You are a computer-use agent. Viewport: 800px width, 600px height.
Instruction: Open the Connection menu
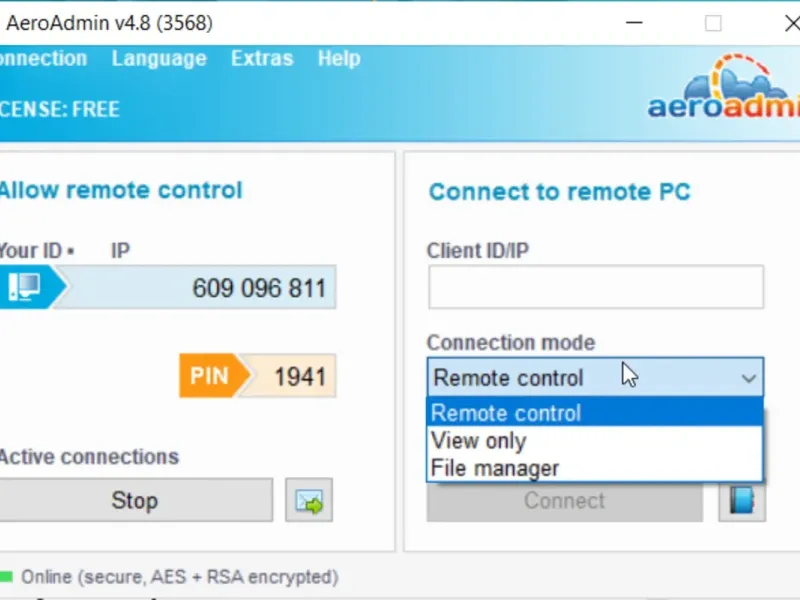click(43, 59)
